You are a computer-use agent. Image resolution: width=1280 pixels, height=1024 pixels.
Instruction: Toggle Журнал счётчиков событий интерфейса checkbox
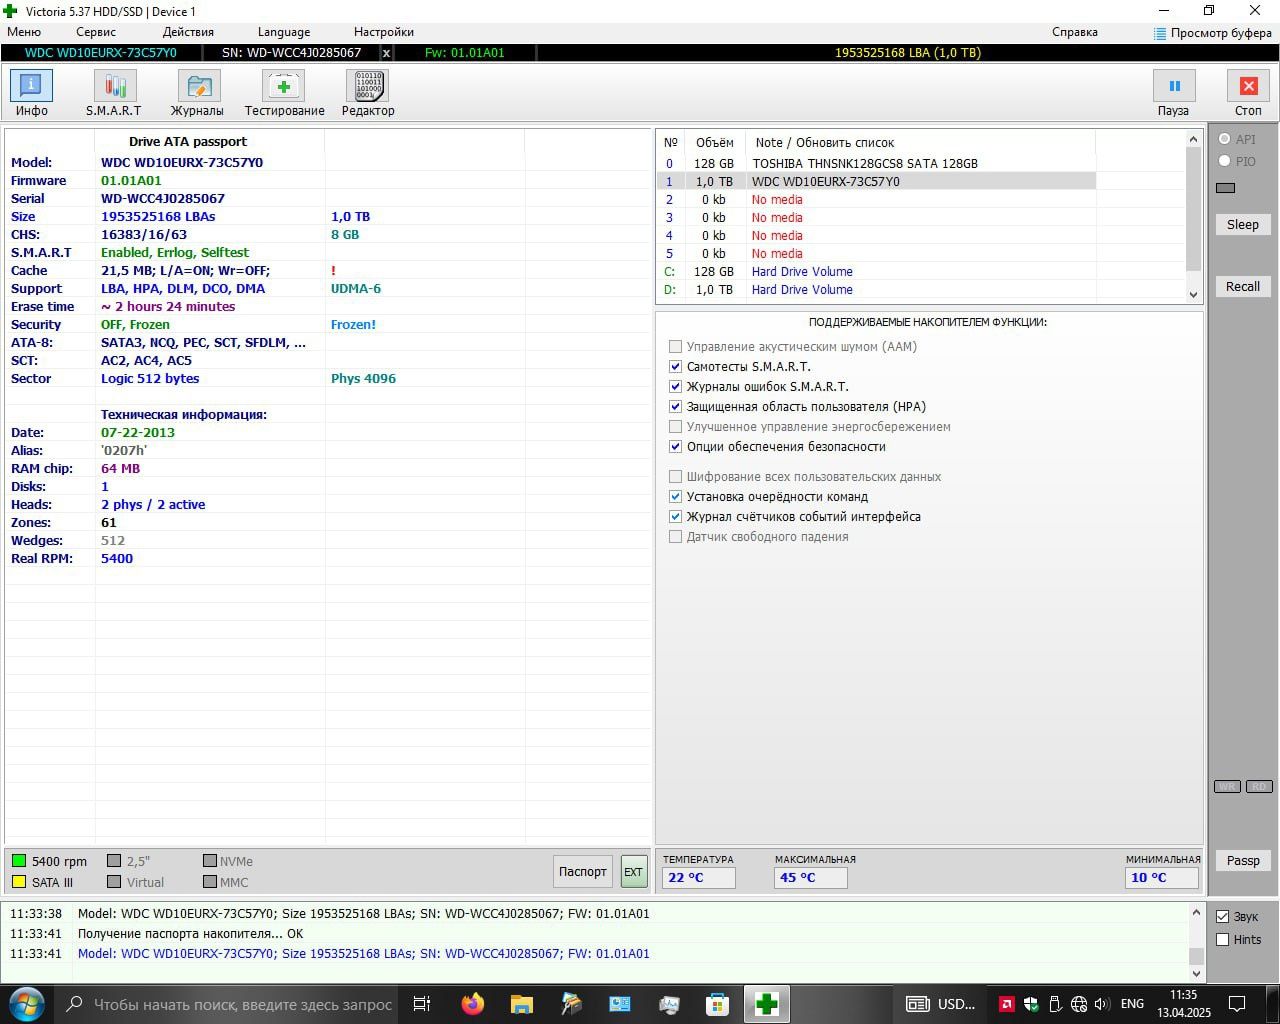click(x=675, y=517)
